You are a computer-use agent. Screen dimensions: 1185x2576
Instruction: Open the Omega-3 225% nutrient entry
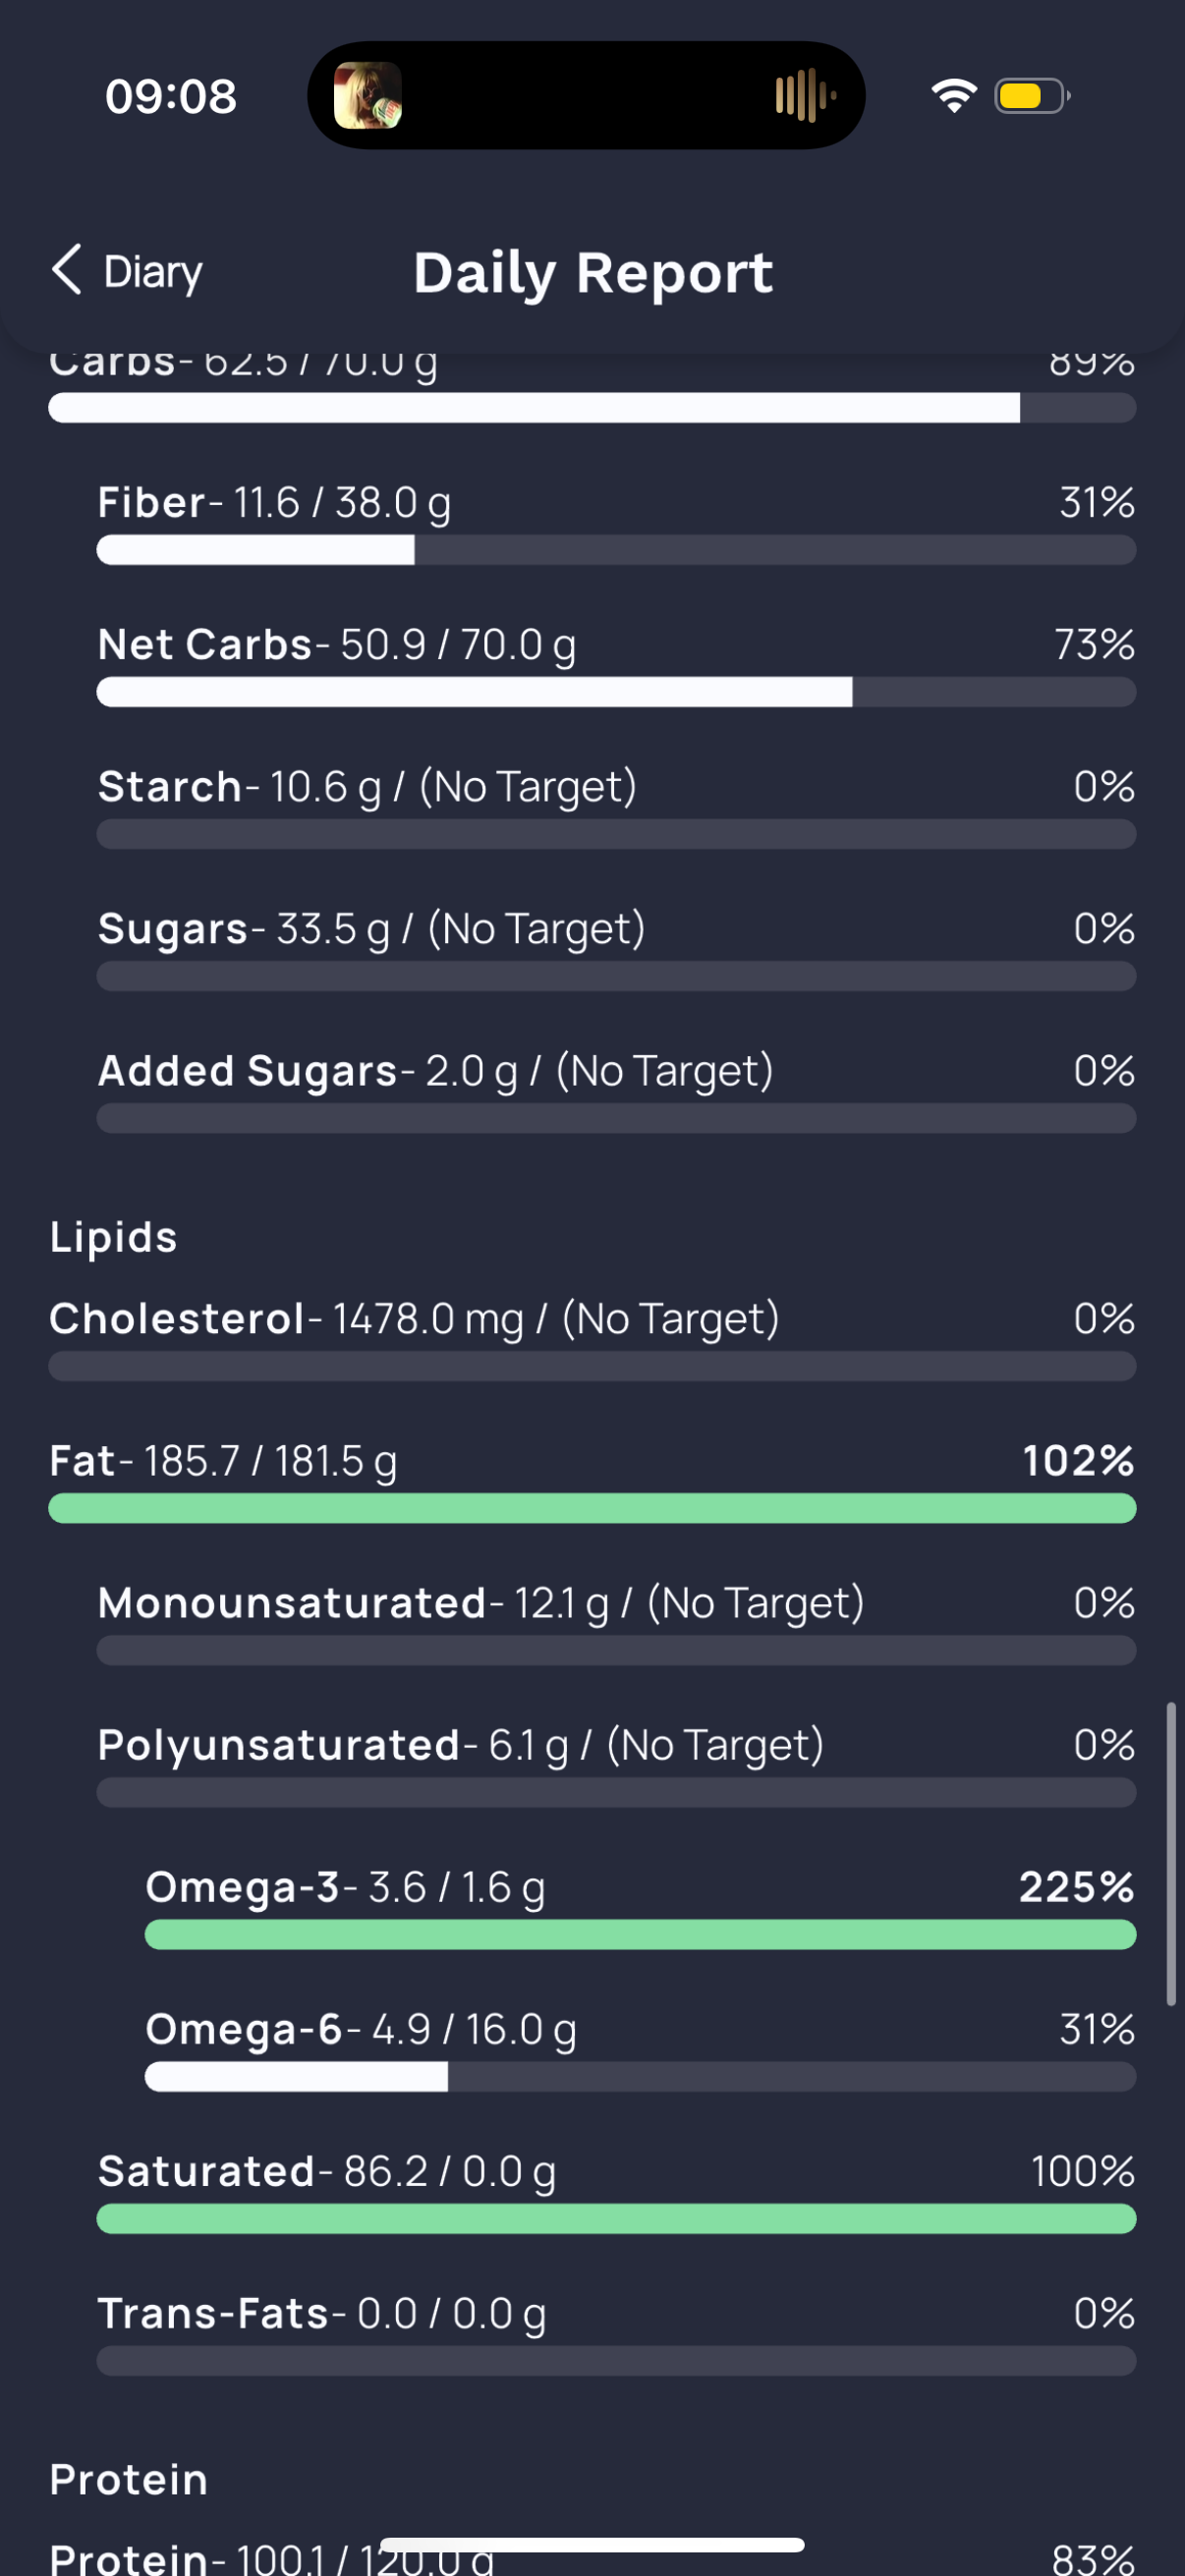(x=640, y=1907)
